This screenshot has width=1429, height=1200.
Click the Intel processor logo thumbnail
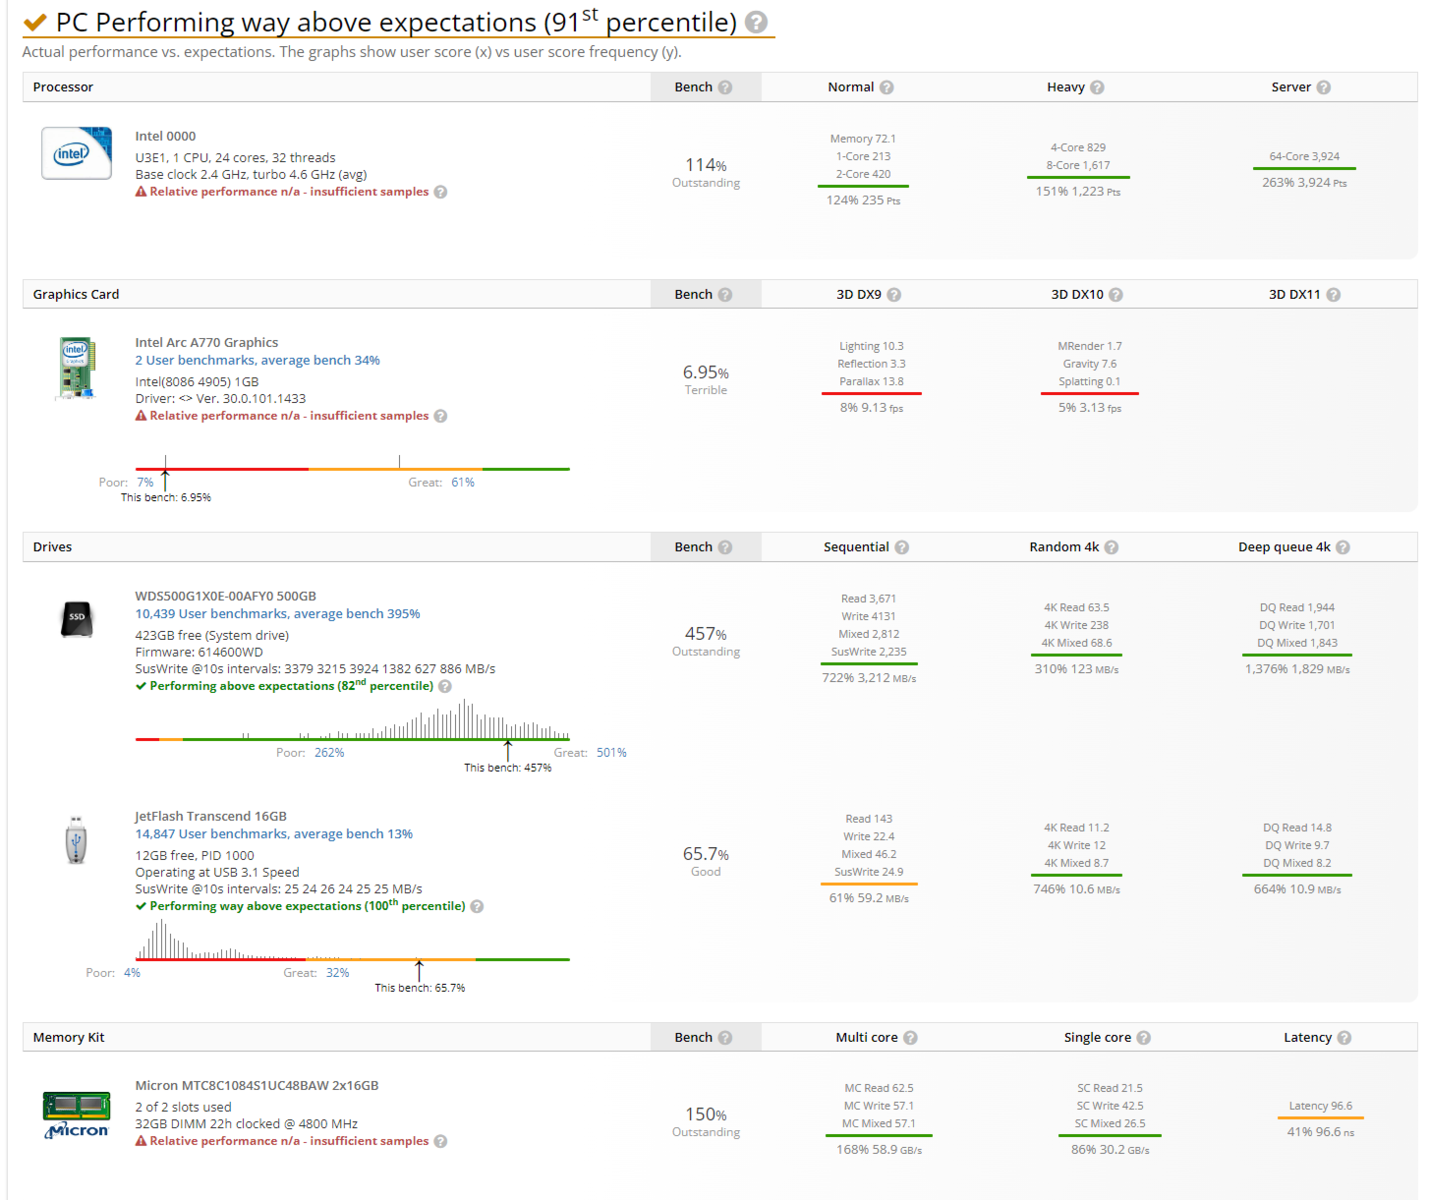click(x=76, y=153)
